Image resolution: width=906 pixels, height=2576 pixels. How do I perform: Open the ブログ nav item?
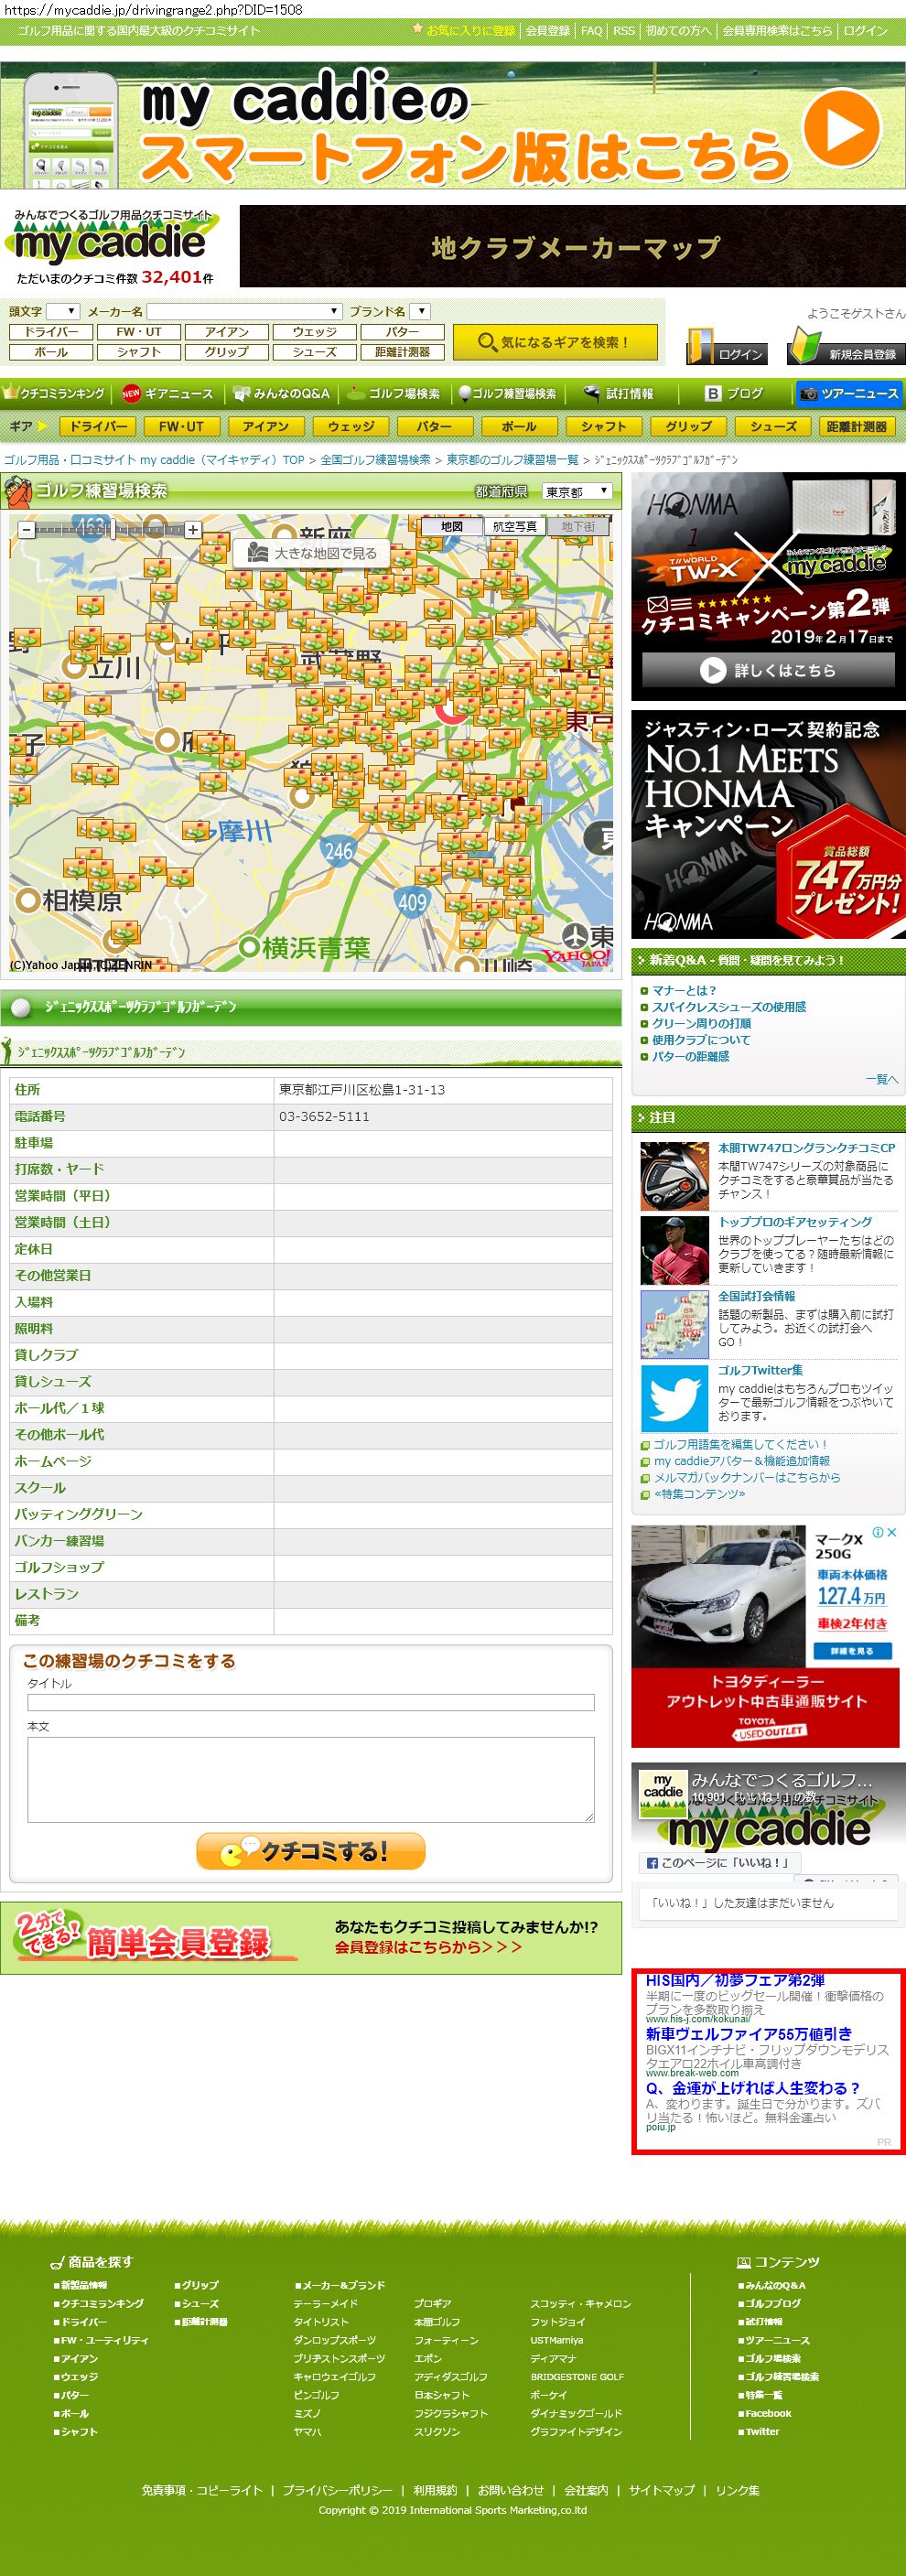(735, 394)
